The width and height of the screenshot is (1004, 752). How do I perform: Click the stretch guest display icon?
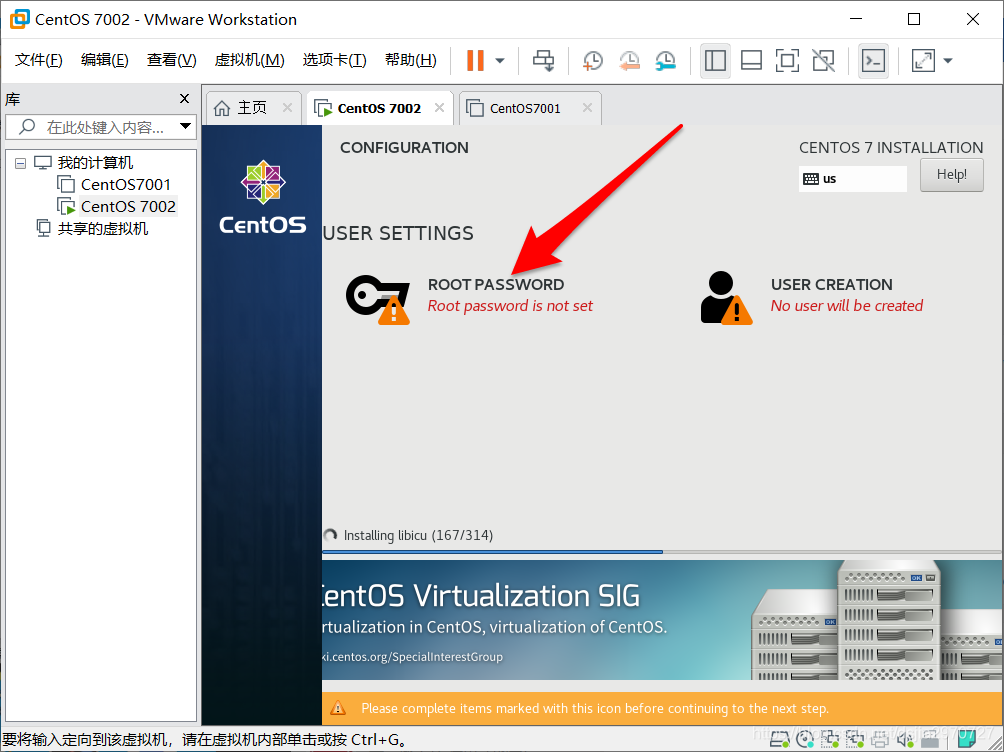coord(923,61)
